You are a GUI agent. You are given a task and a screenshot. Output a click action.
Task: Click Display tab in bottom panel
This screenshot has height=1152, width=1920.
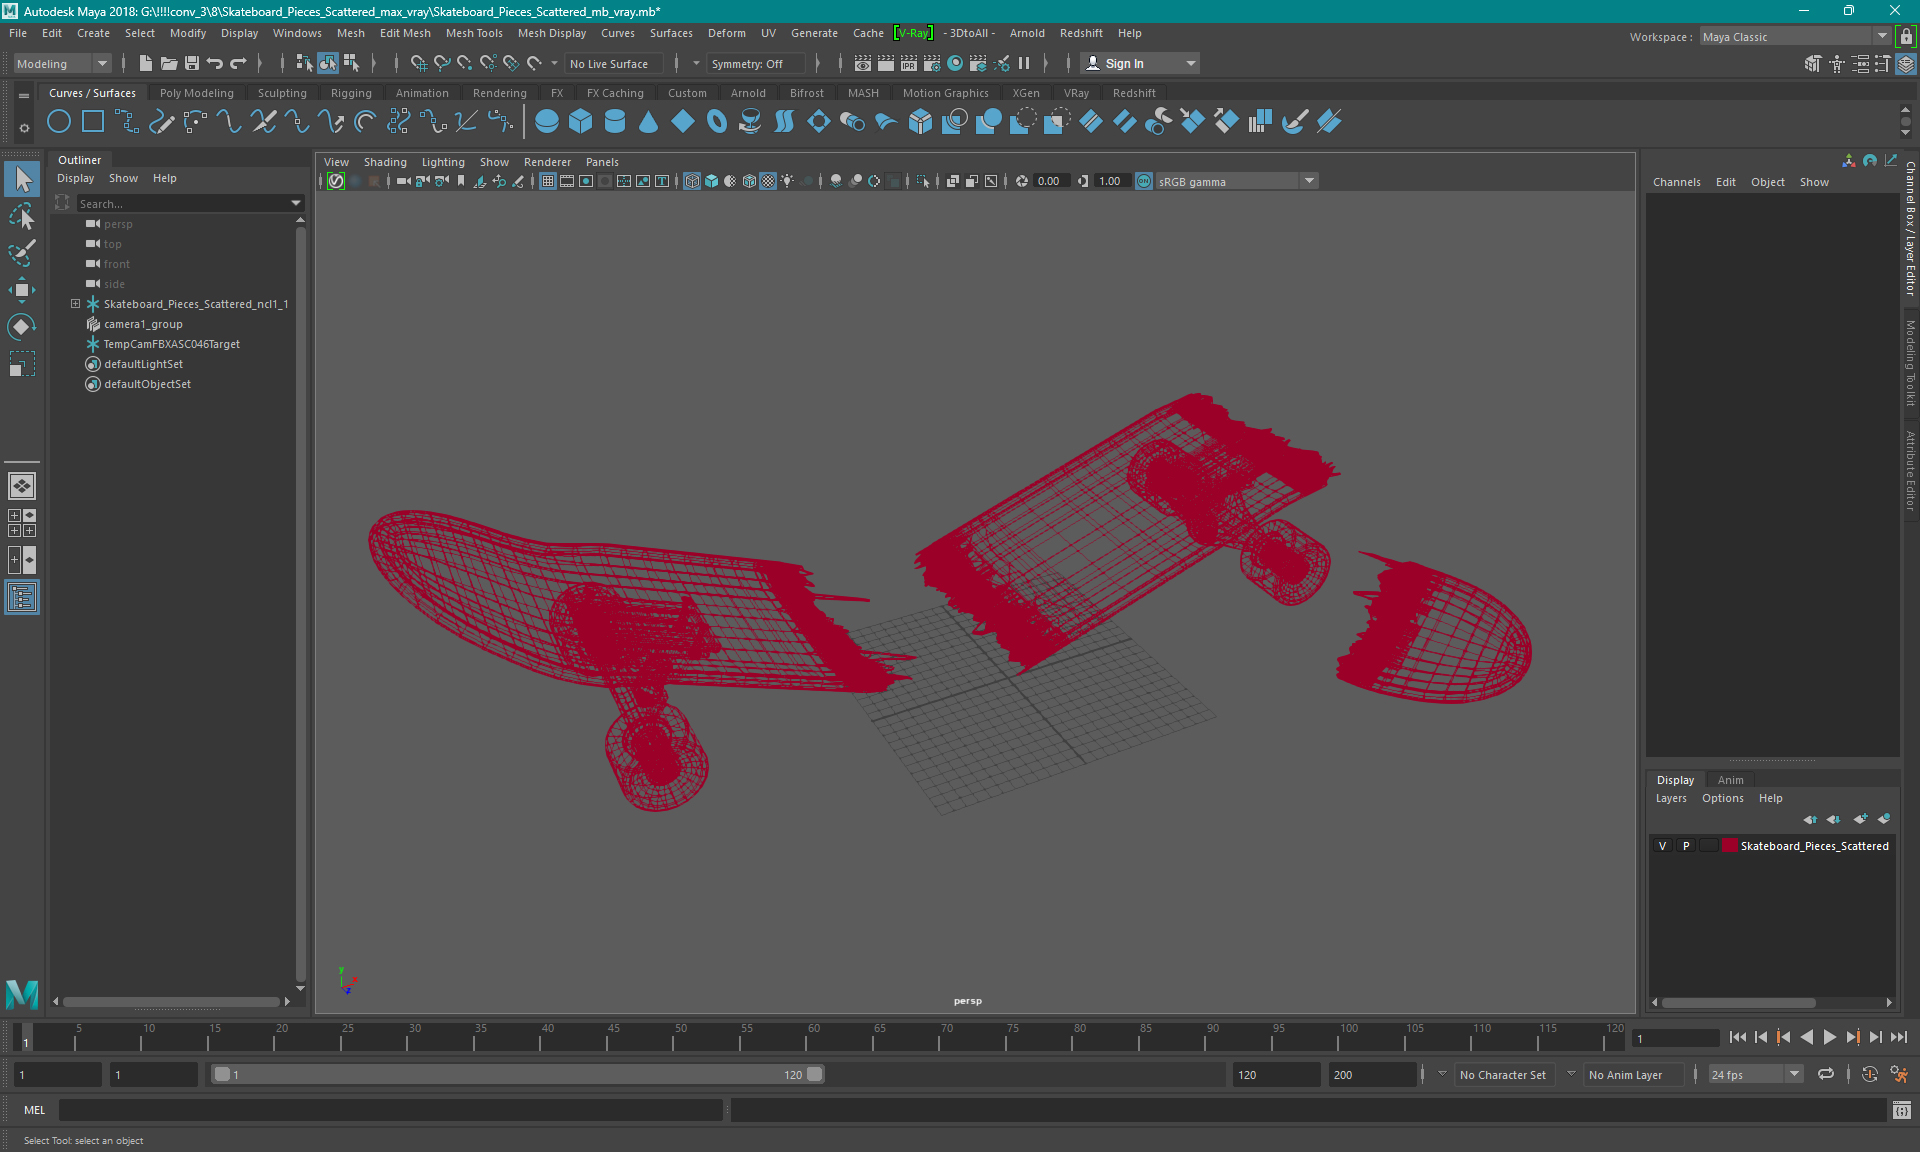1675,778
